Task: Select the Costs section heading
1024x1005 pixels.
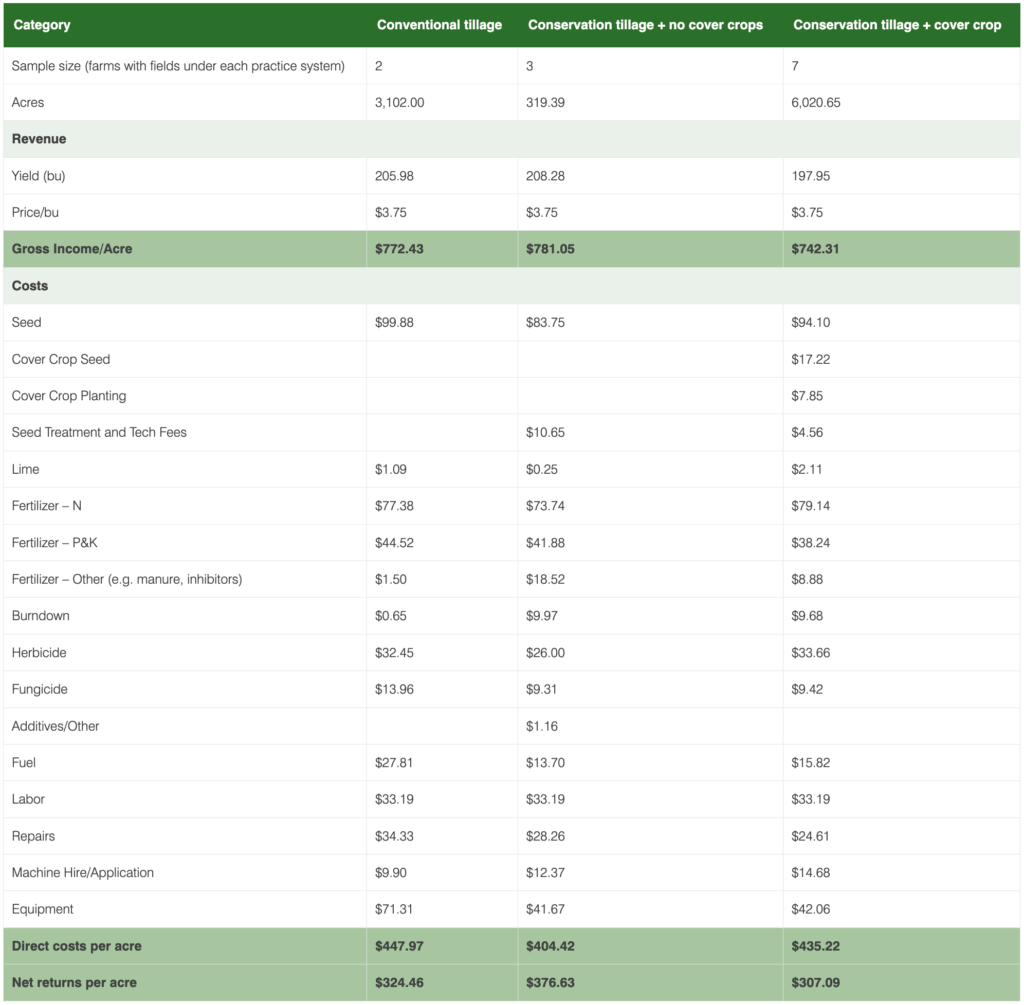Action: click(29, 285)
